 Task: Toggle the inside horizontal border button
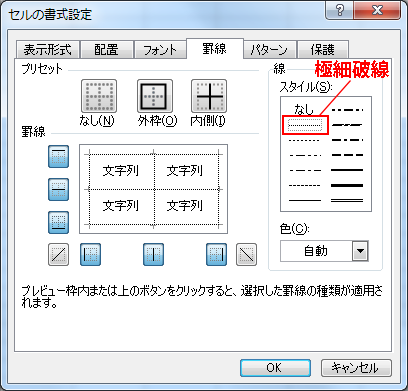coord(58,189)
